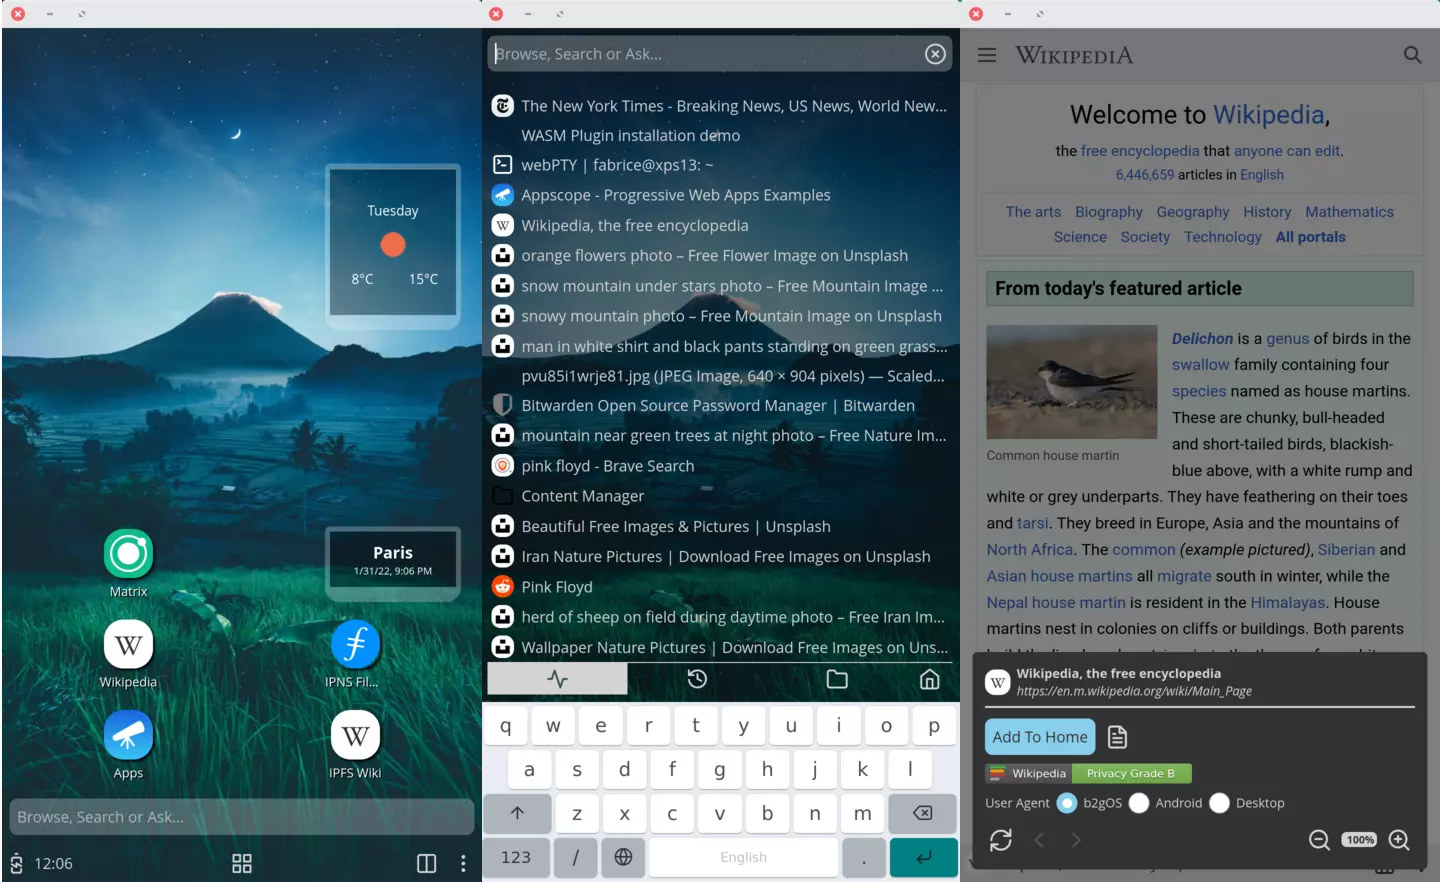Select the Desktop user agent radio button
Image resolution: width=1440 pixels, height=882 pixels.
click(x=1219, y=803)
